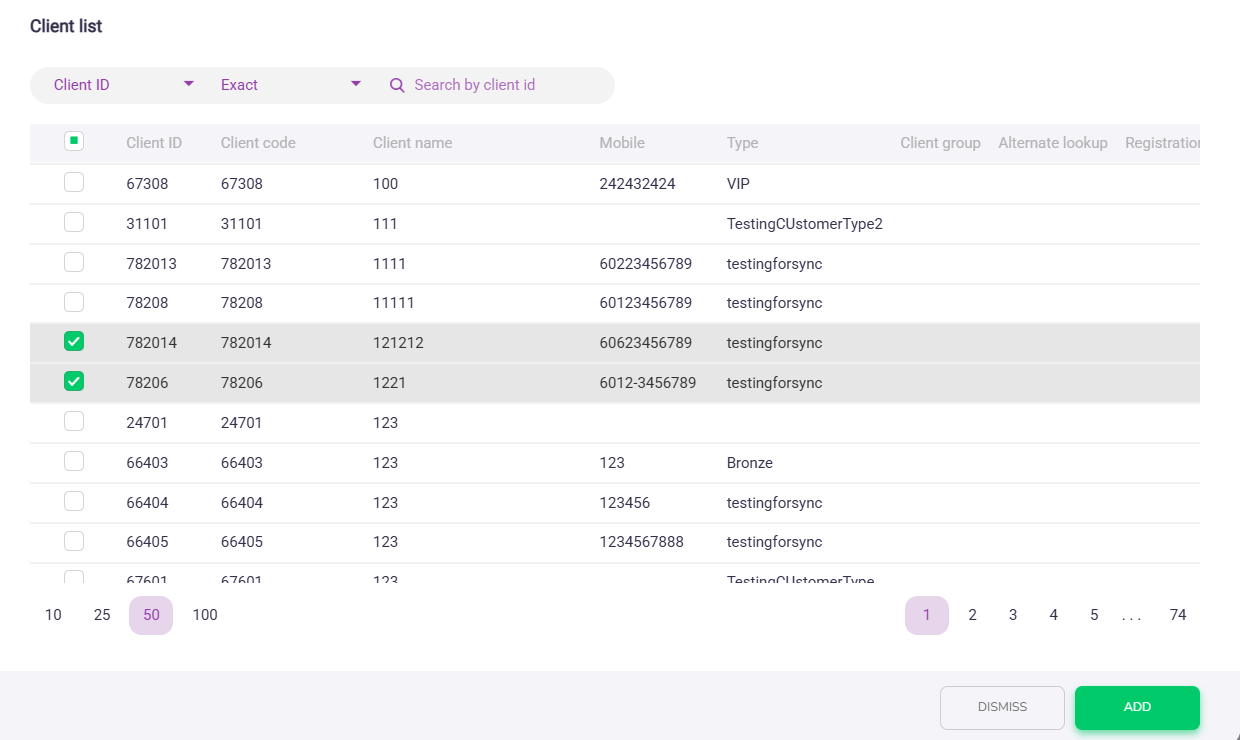The height and width of the screenshot is (740, 1240).
Task: Show 10 rows per page
Action: pyautogui.click(x=53, y=615)
